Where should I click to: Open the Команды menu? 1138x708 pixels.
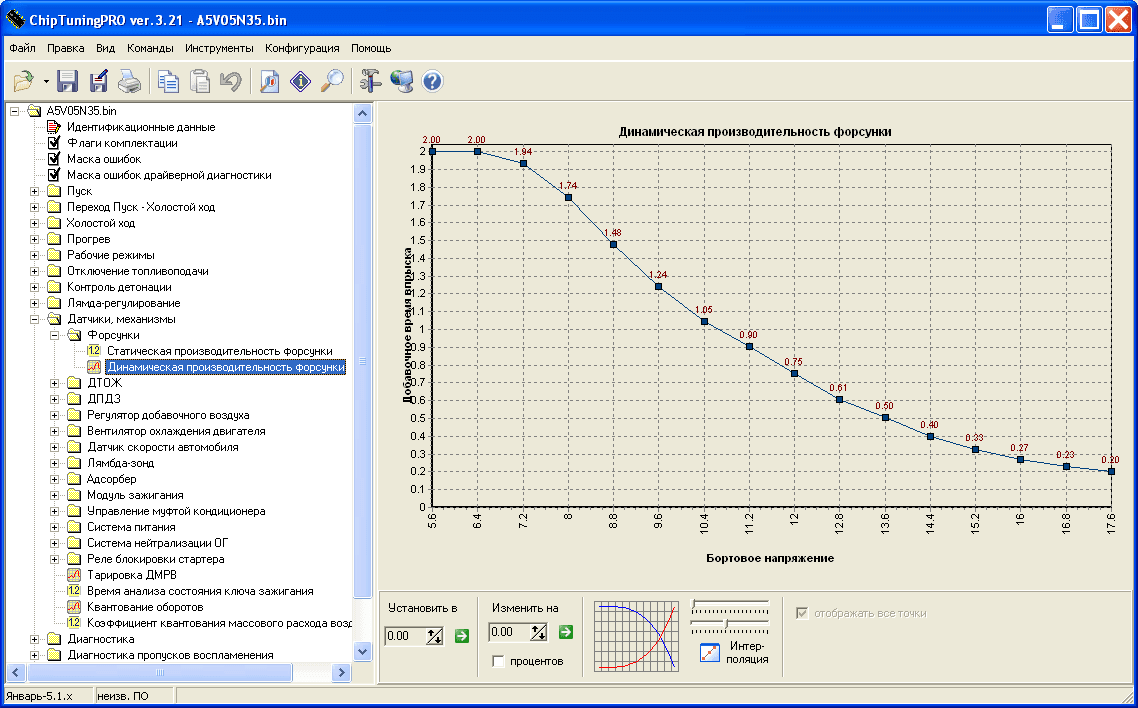[x=150, y=49]
